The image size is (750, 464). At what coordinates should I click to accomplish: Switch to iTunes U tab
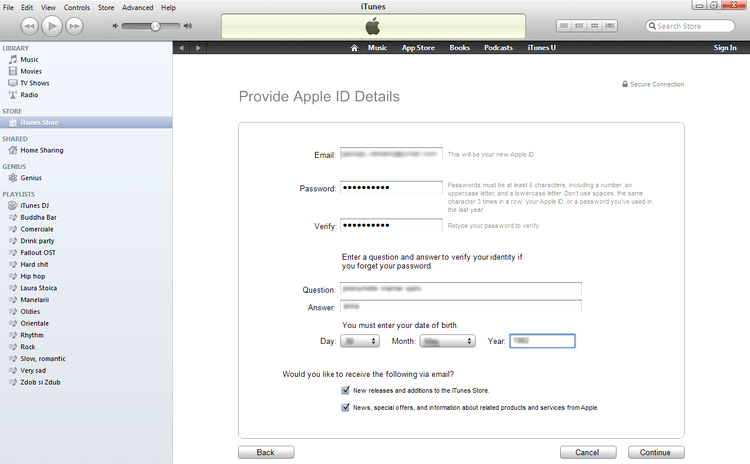coord(541,48)
